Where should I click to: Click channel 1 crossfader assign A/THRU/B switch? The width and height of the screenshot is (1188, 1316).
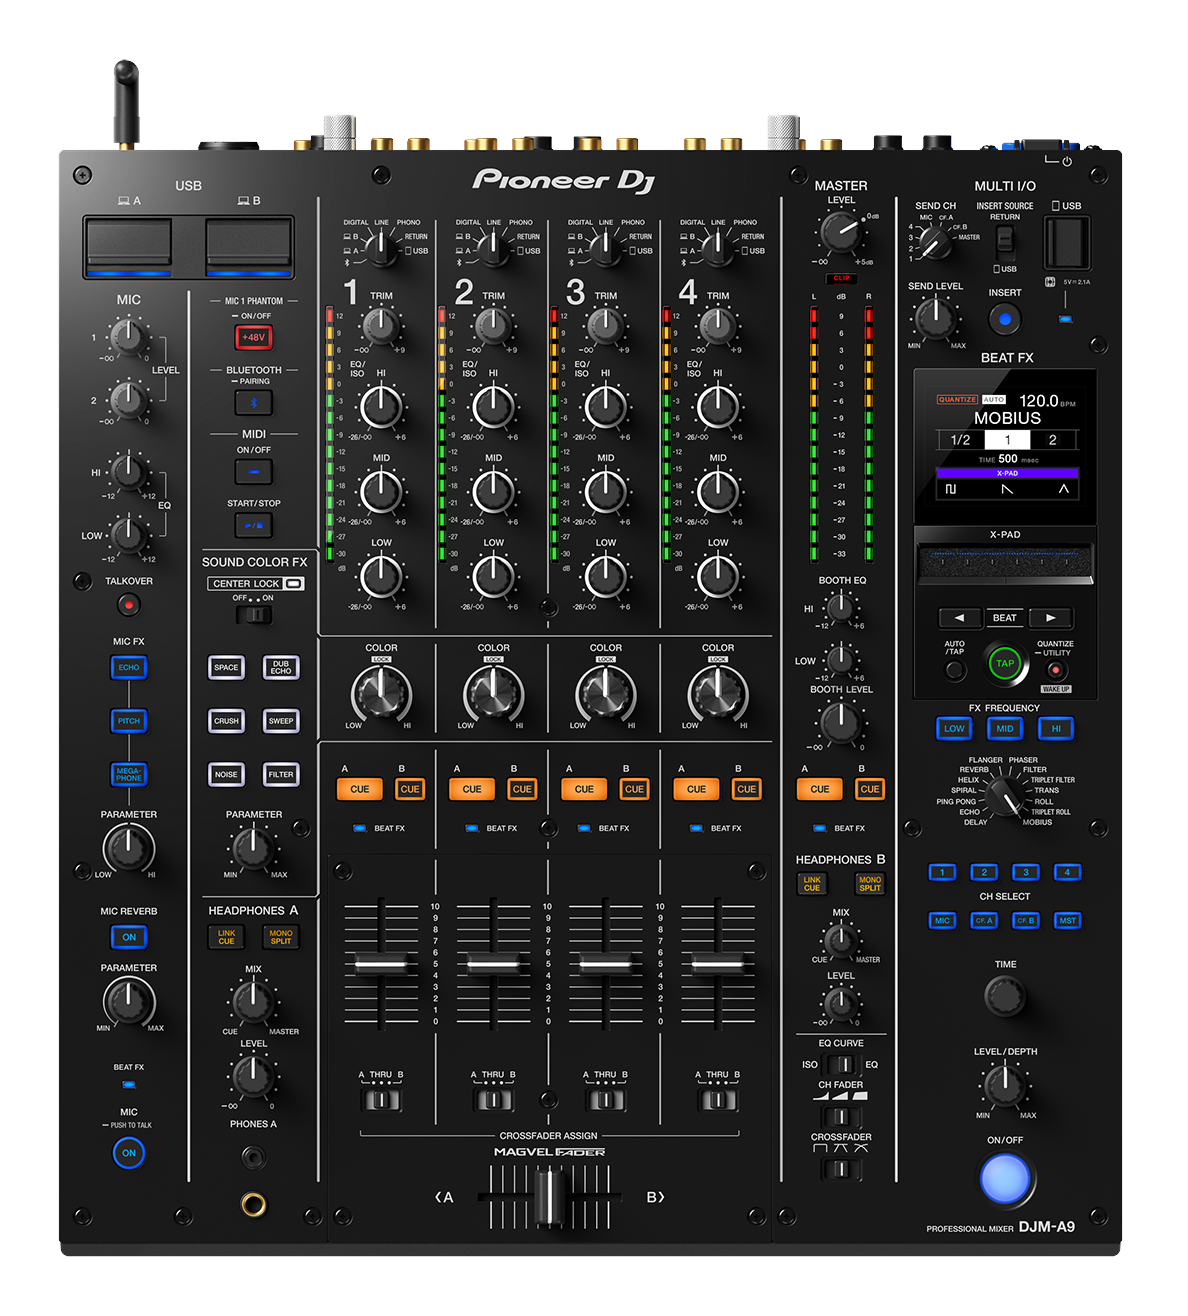[381, 1100]
